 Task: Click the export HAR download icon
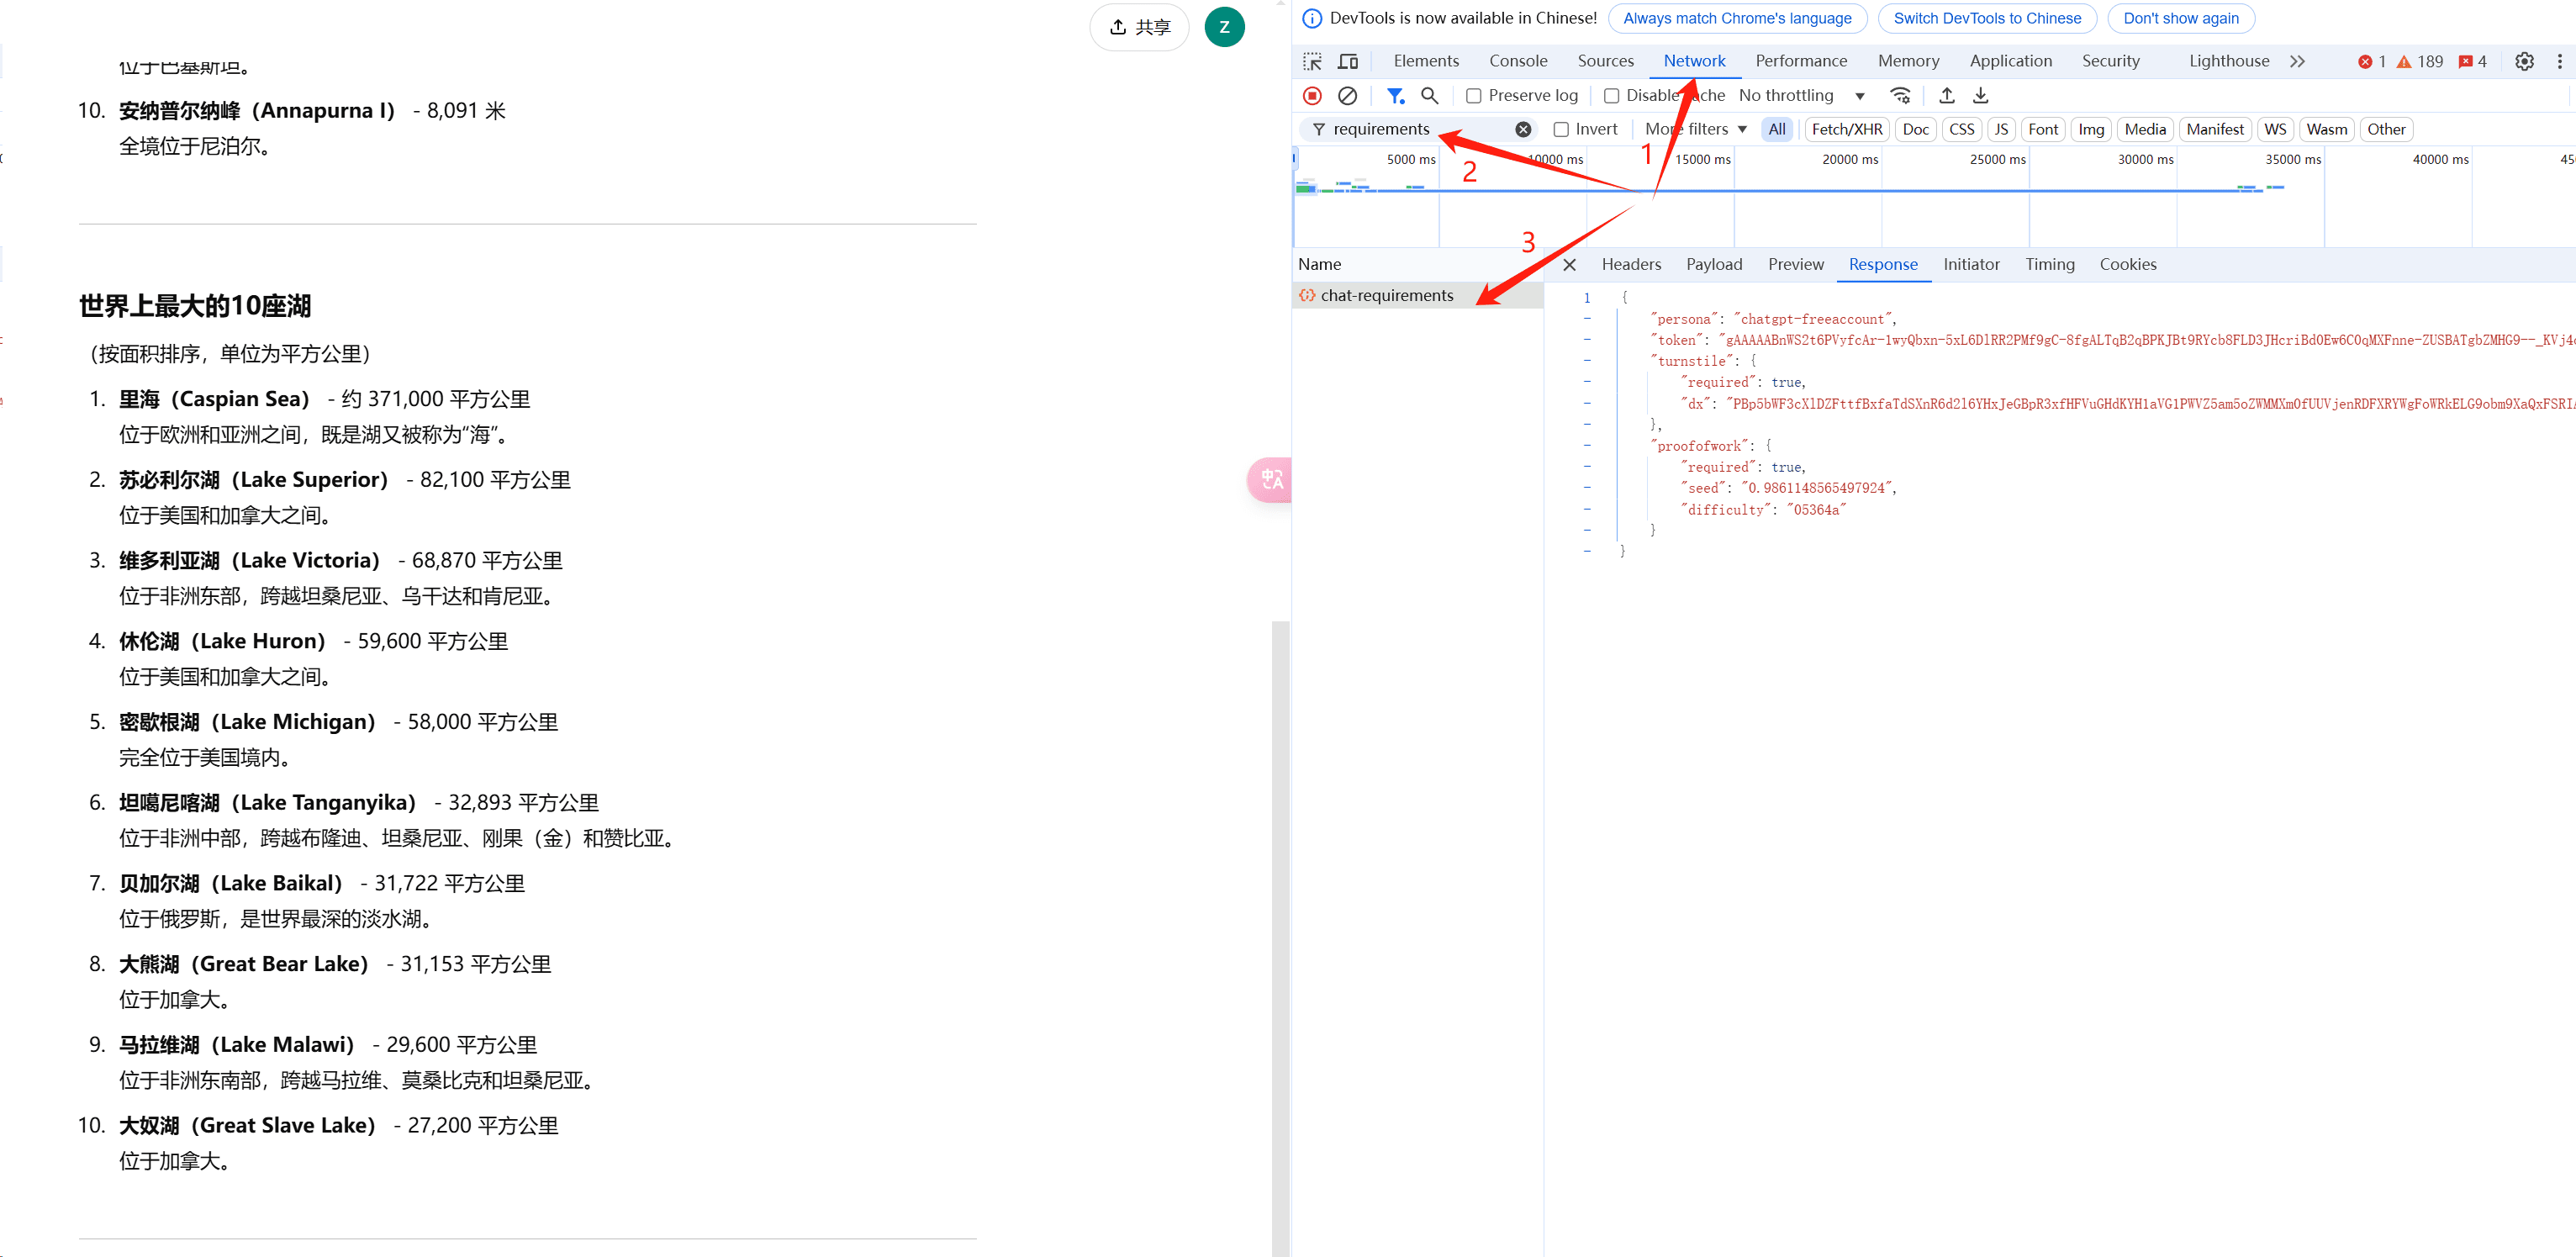point(1980,96)
